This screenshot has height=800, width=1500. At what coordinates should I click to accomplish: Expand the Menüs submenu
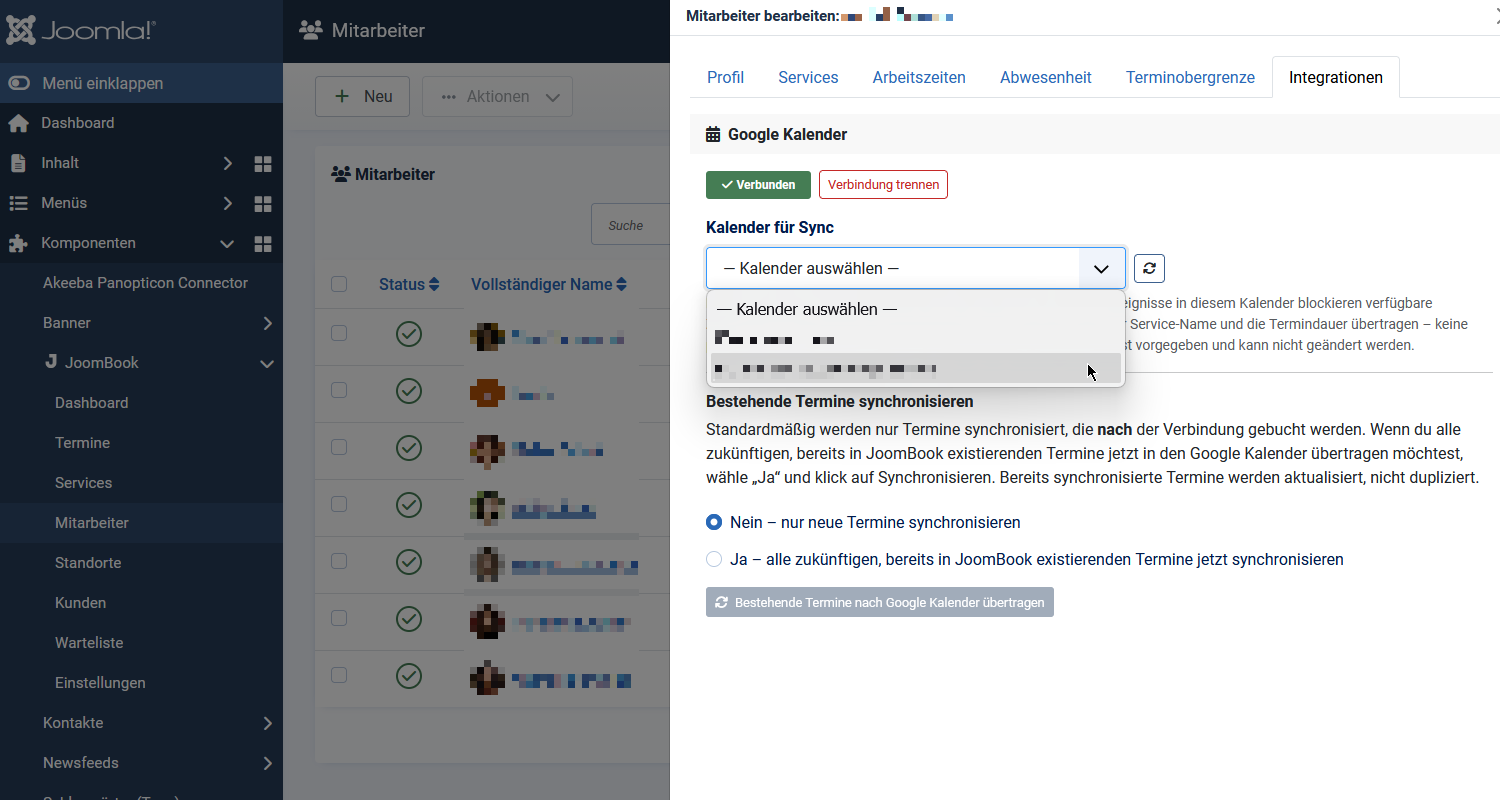coord(228,203)
